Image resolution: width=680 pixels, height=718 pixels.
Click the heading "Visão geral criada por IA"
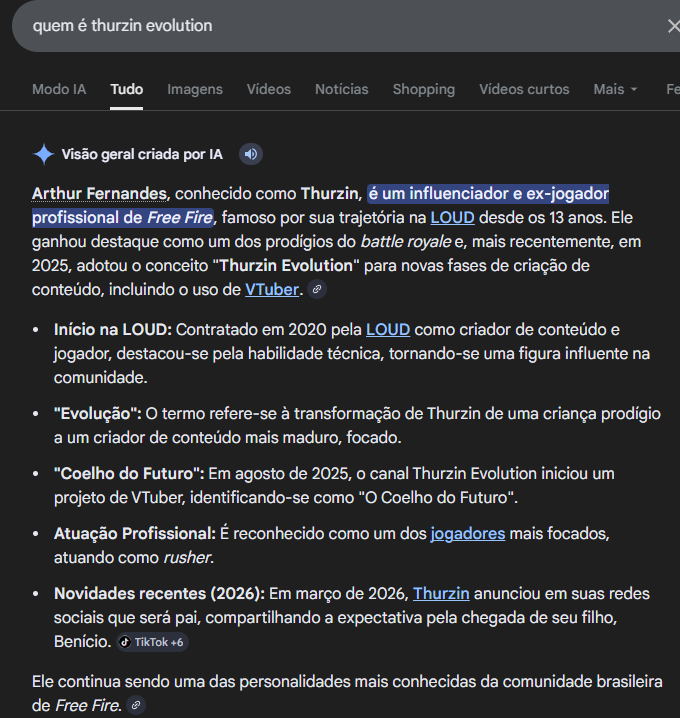click(x=142, y=154)
